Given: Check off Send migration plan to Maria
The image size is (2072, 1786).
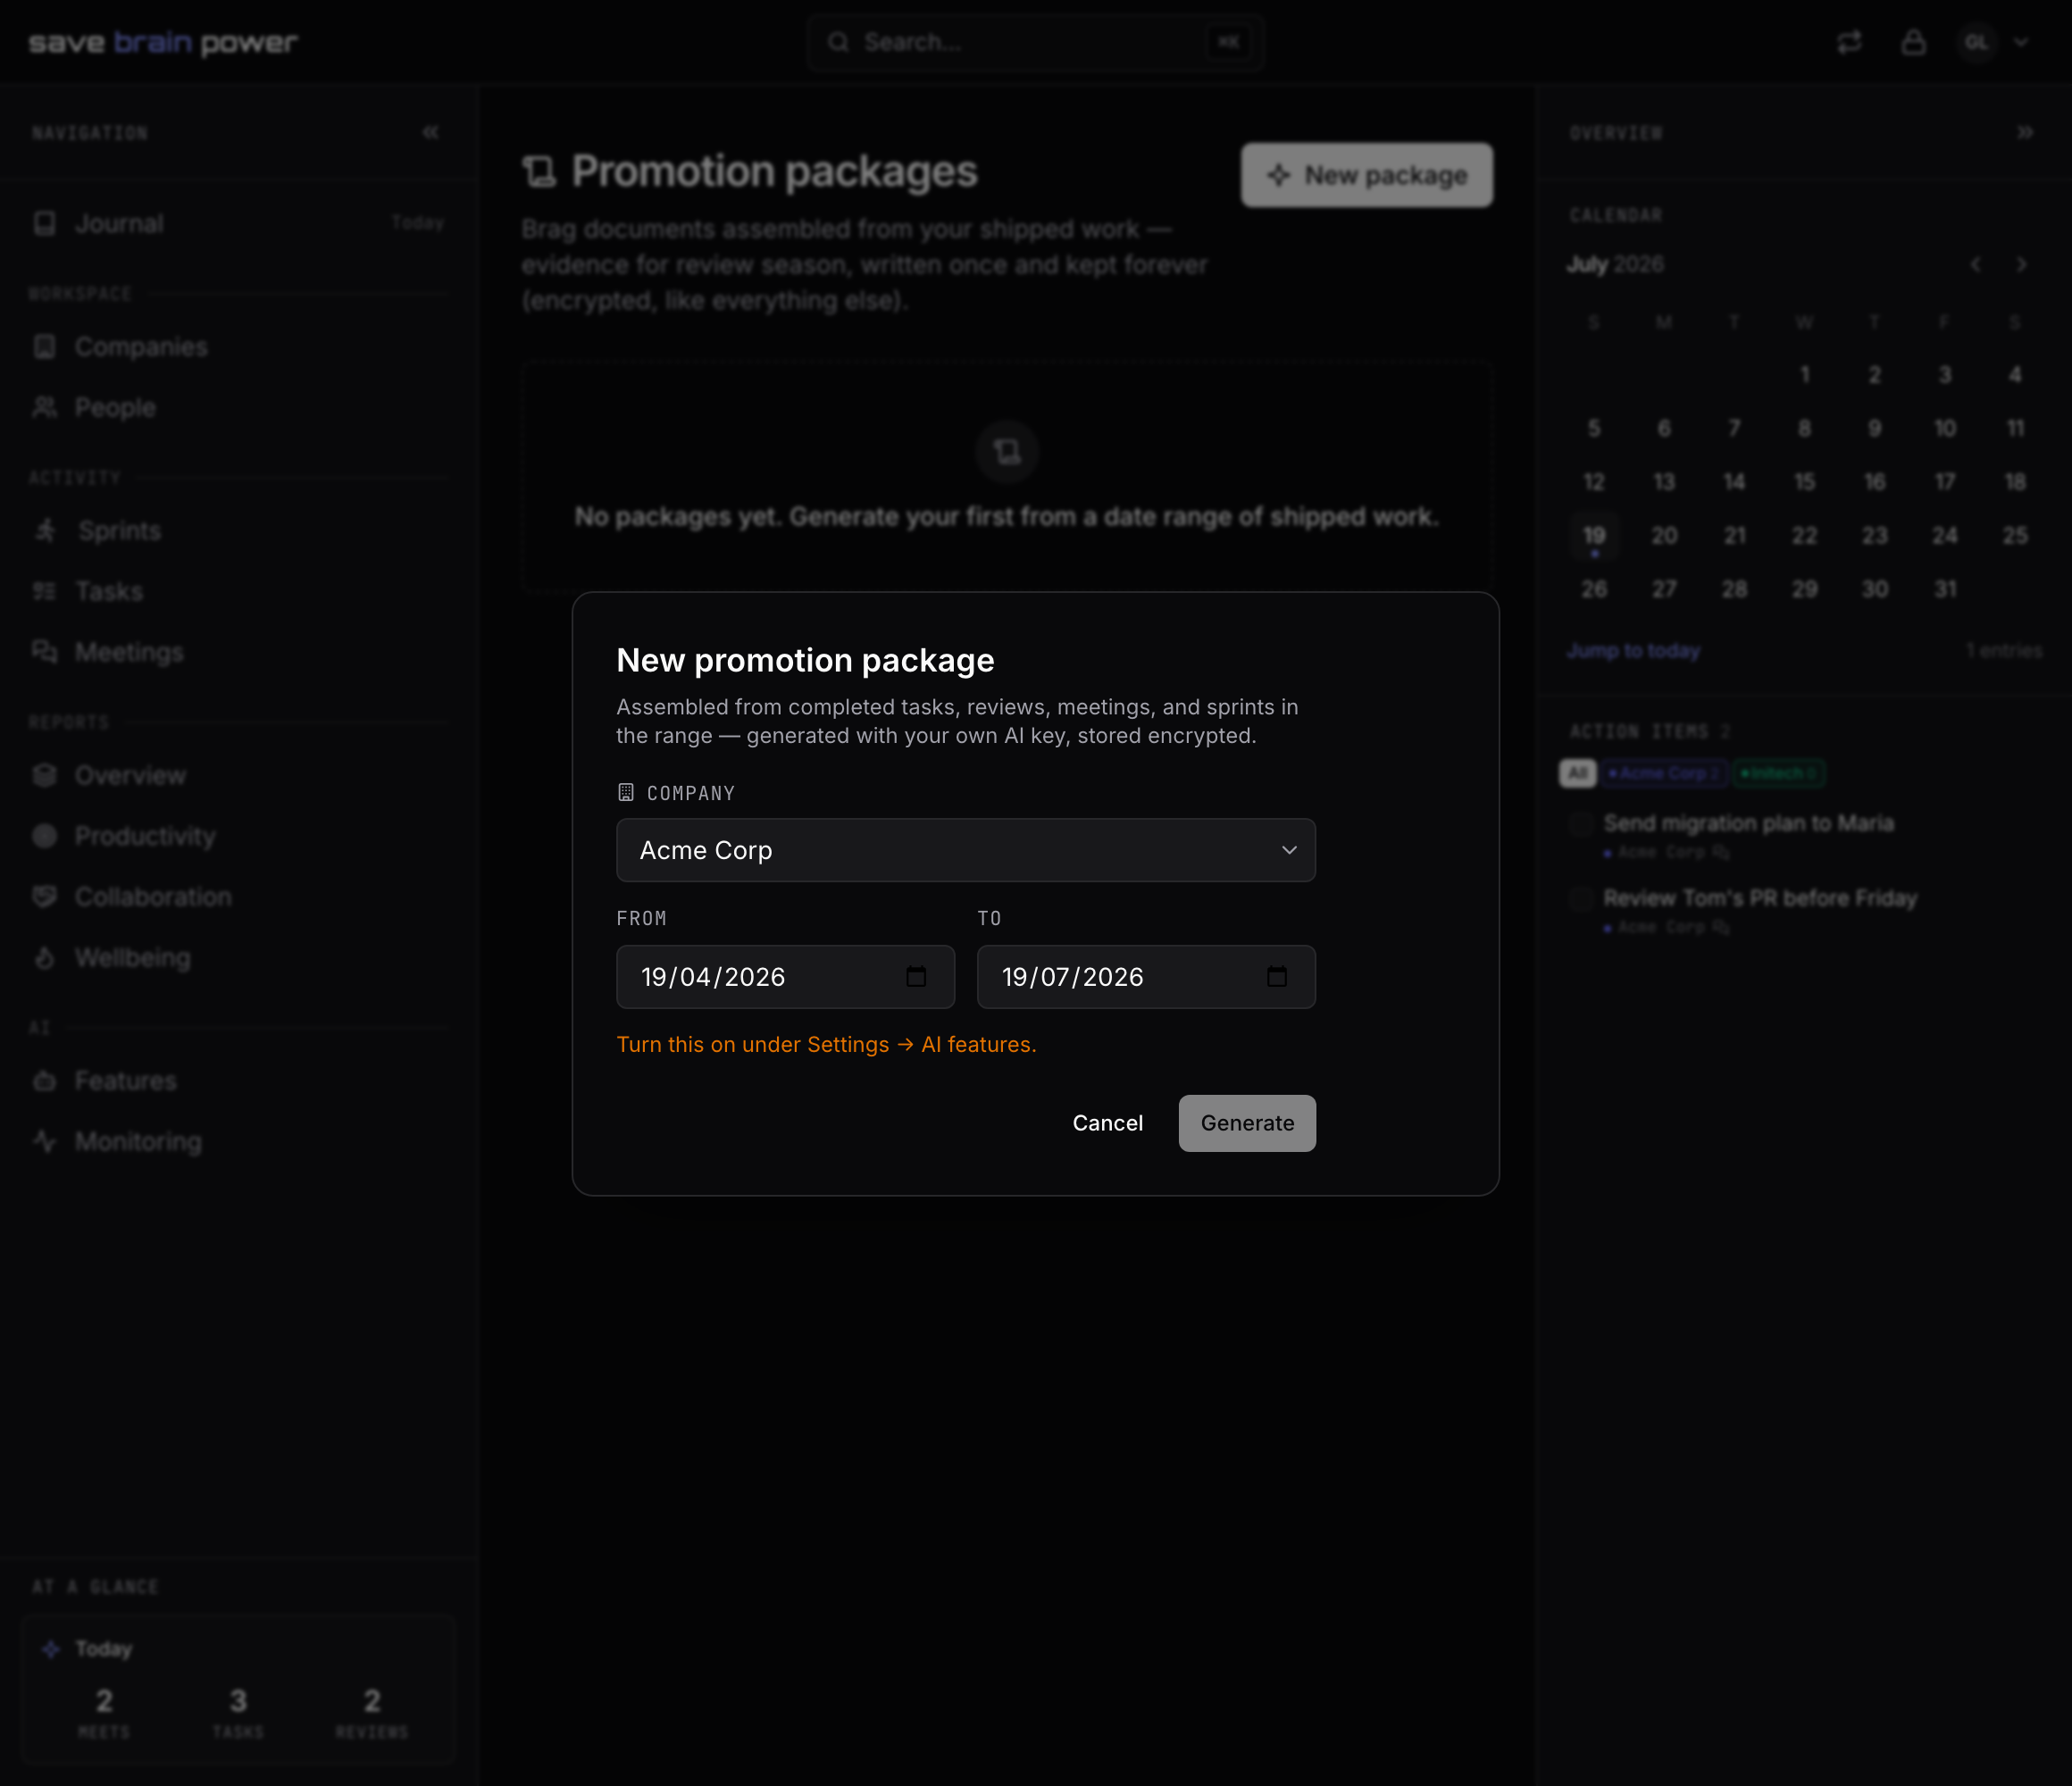Looking at the screenshot, I should [x=1581, y=824].
